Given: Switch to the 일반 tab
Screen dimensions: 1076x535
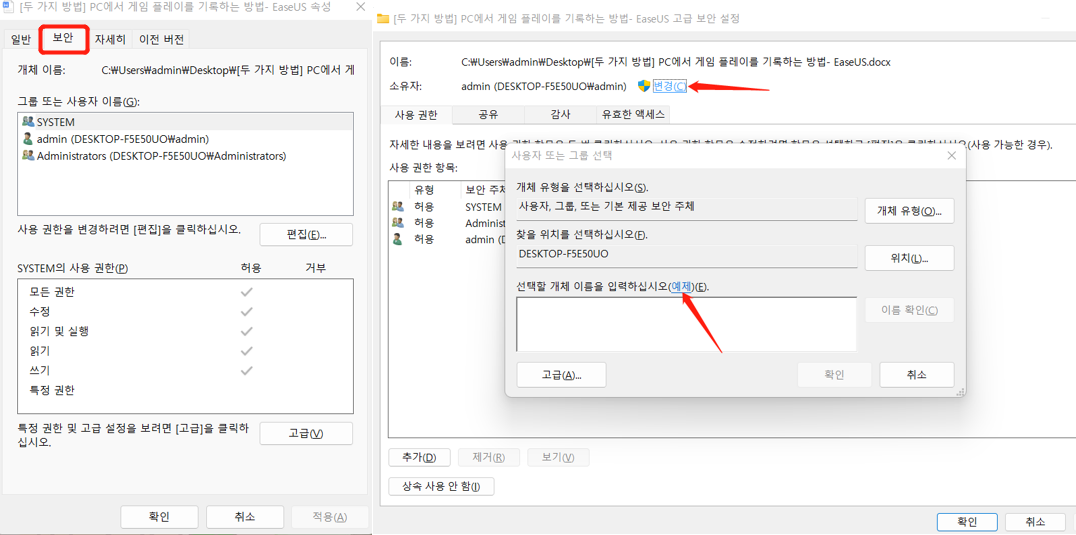Looking at the screenshot, I should (x=21, y=39).
